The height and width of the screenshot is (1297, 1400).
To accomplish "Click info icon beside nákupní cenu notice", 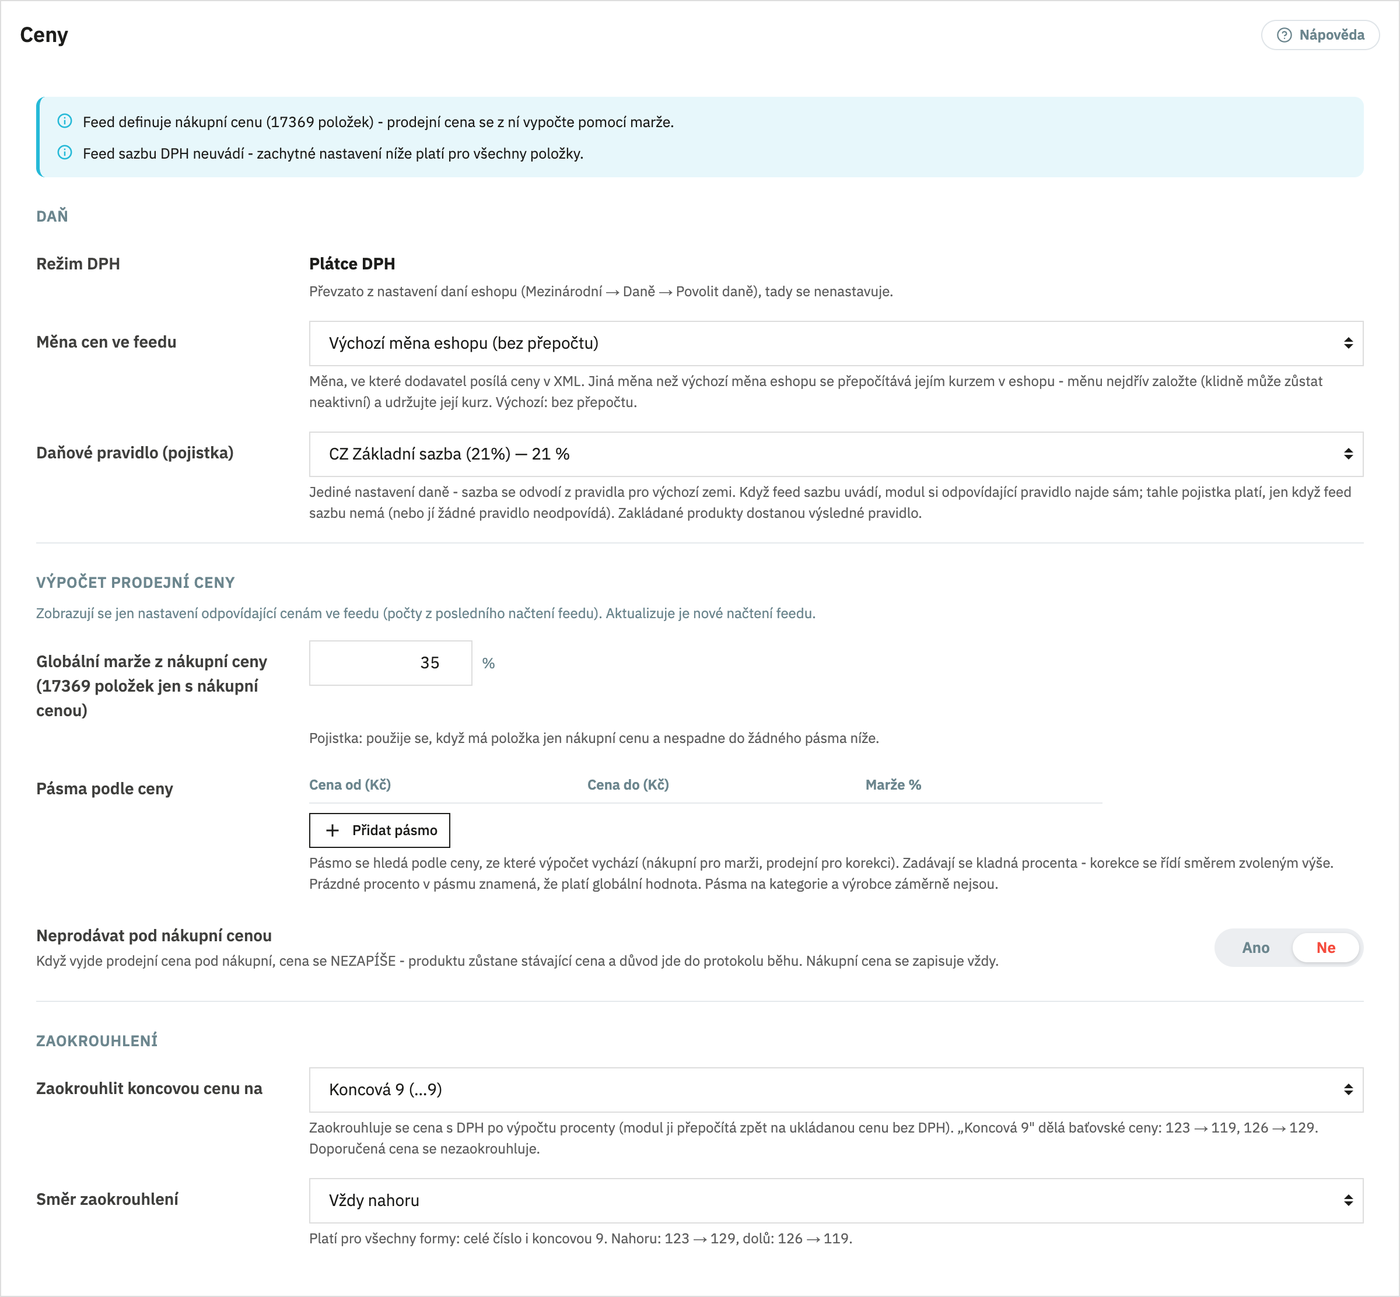I will 65,121.
